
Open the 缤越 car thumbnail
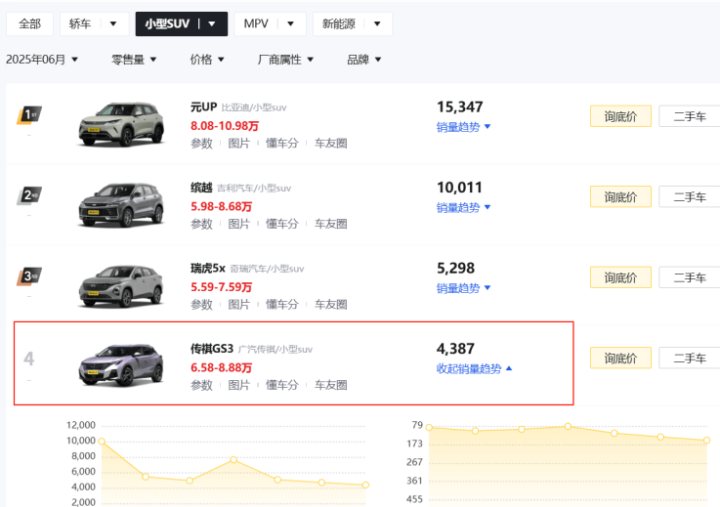(121, 205)
